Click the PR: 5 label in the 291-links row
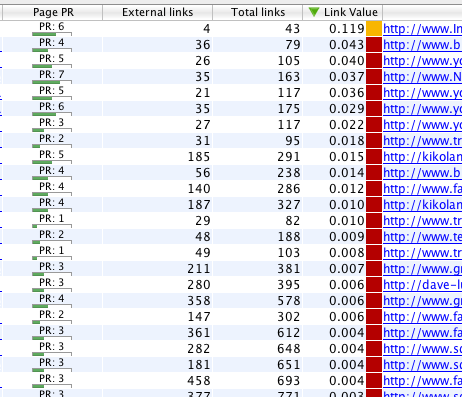 point(52,154)
